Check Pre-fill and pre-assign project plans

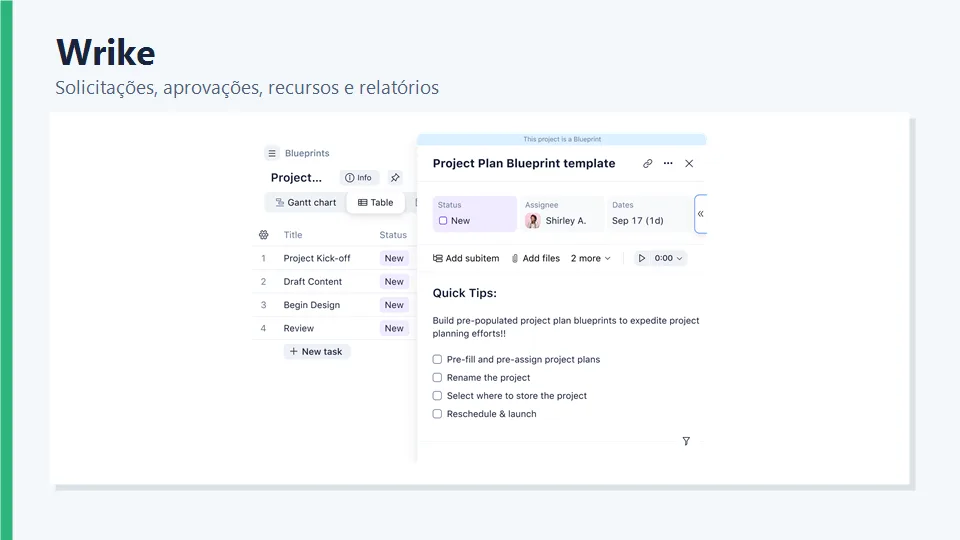(x=437, y=359)
